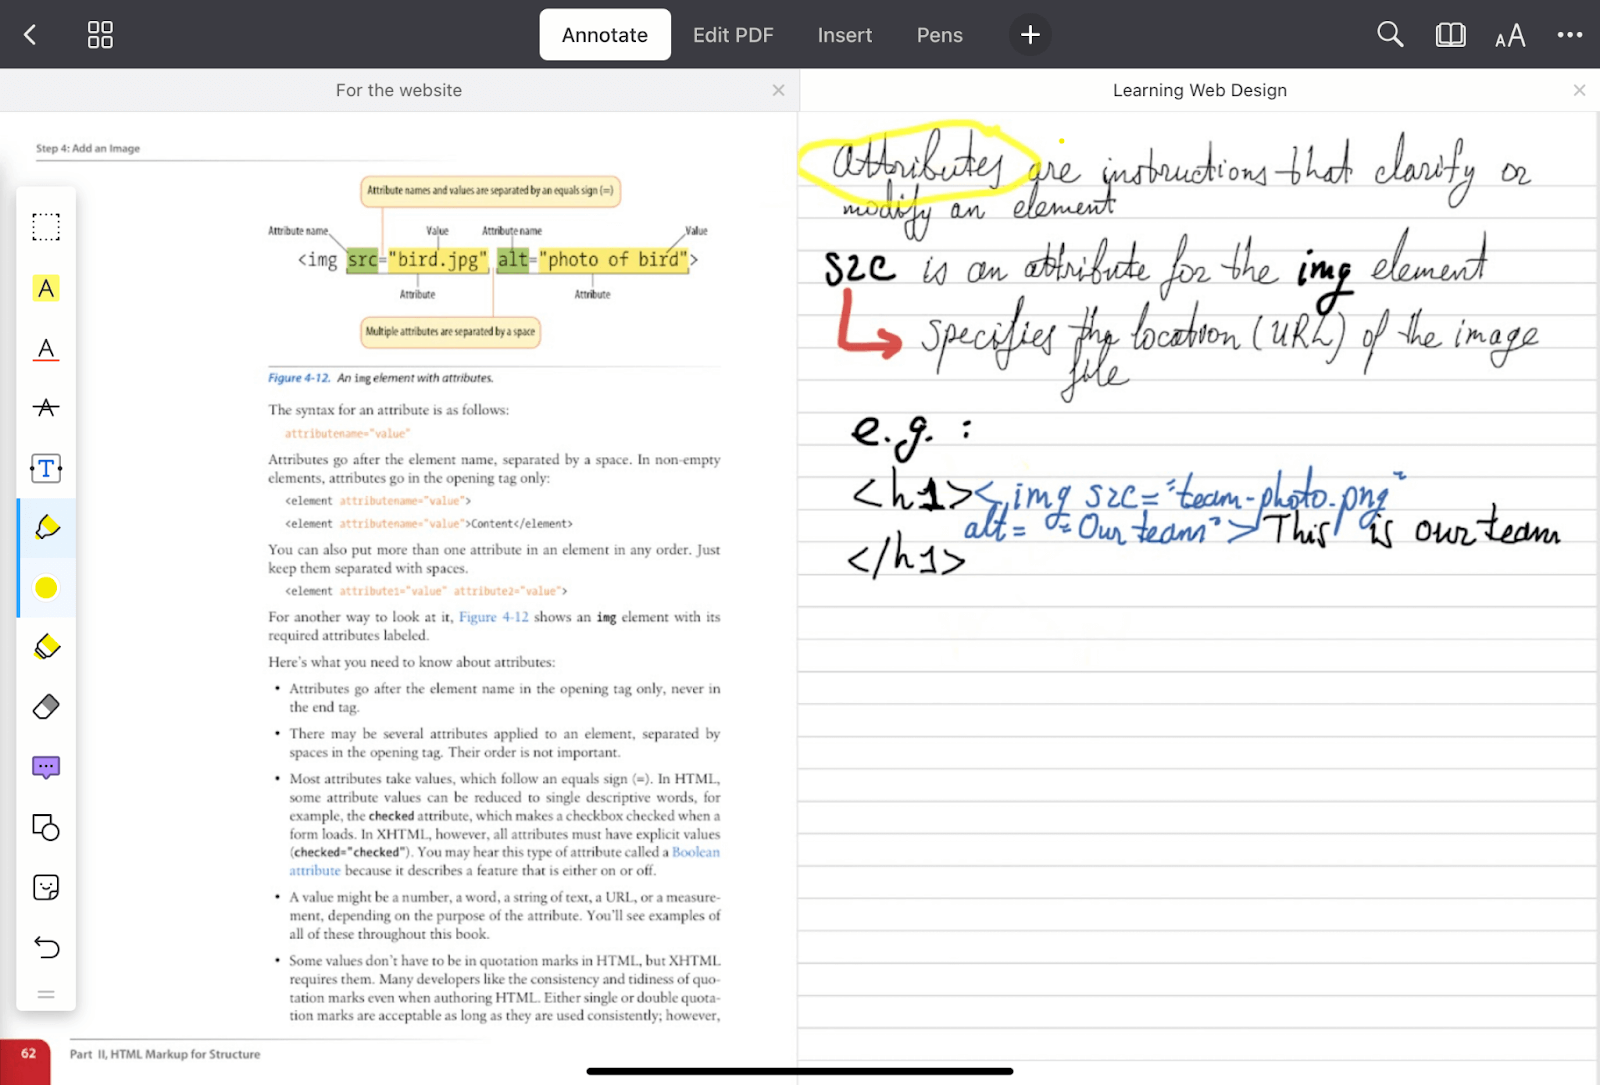Select the shapes tool

pos(46,827)
